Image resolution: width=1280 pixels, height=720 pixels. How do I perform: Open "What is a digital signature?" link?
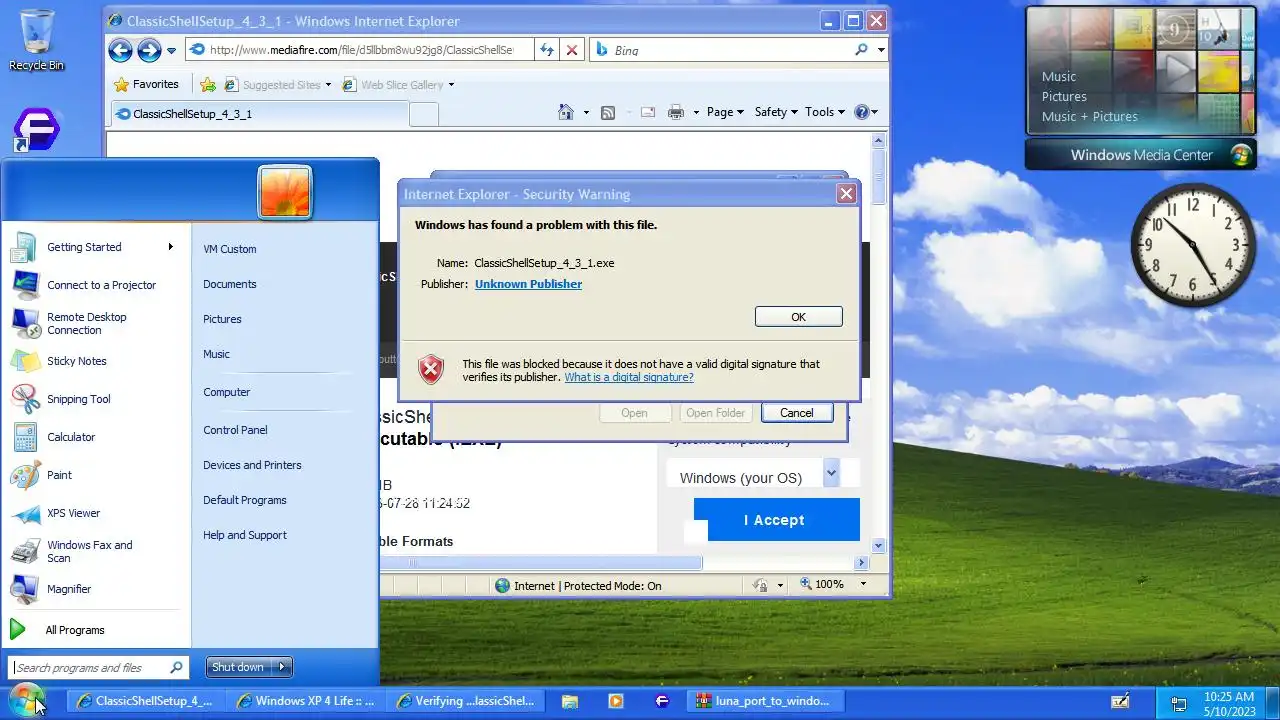629,377
